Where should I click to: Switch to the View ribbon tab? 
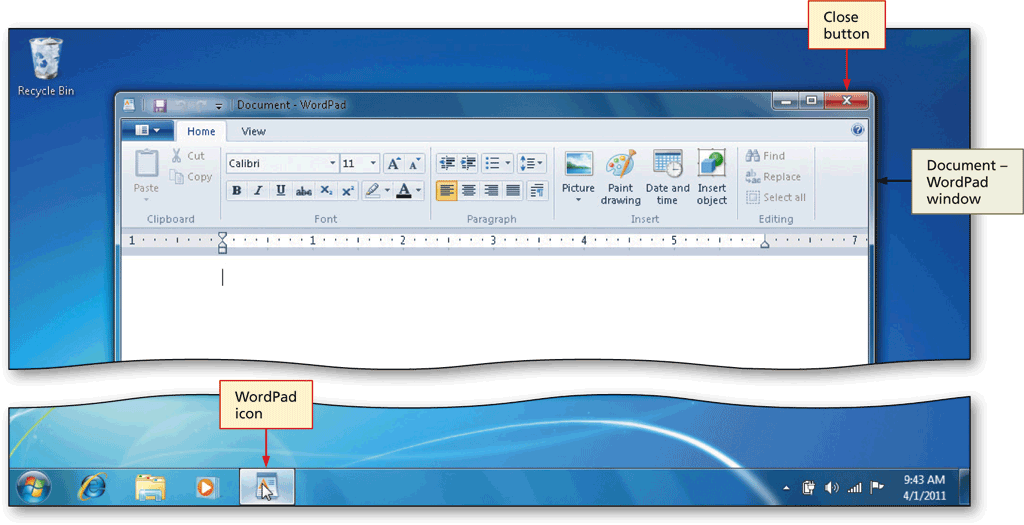click(x=253, y=131)
